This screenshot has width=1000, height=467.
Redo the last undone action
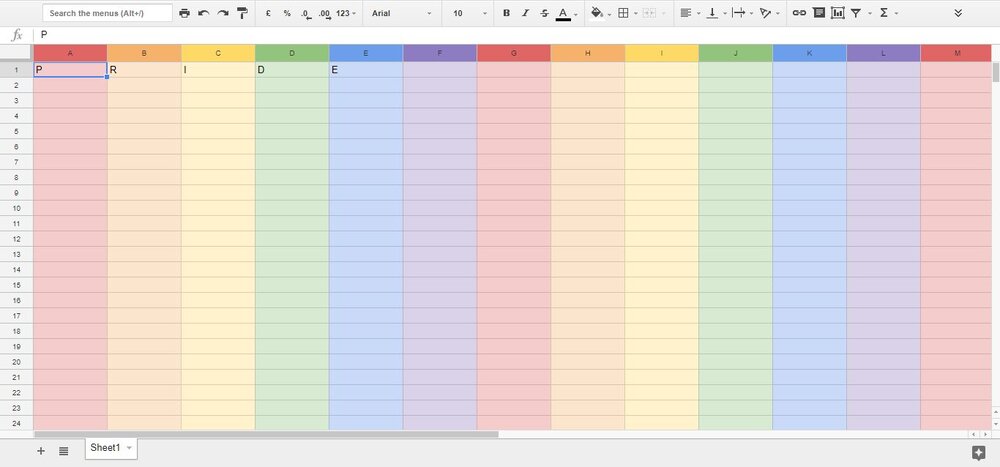pos(223,13)
